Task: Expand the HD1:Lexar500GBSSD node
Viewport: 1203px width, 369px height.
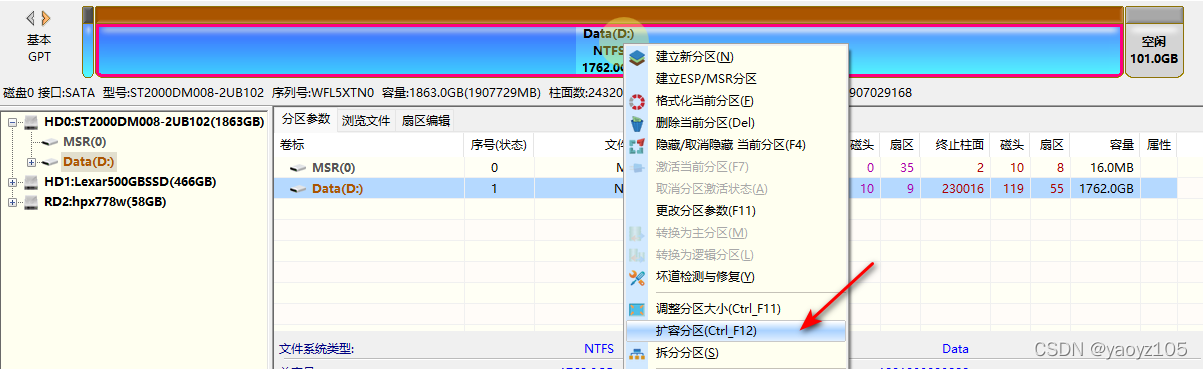Action: [13, 182]
